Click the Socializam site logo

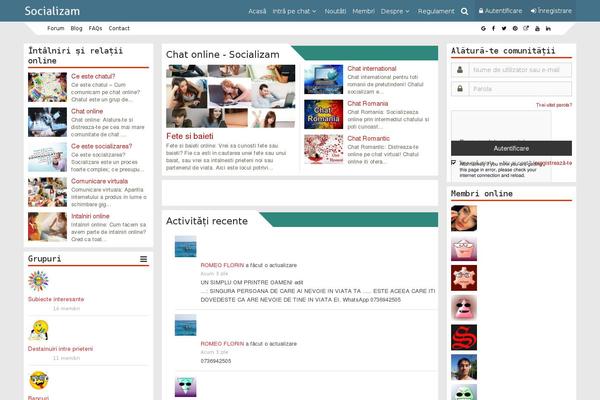coord(52,11)
